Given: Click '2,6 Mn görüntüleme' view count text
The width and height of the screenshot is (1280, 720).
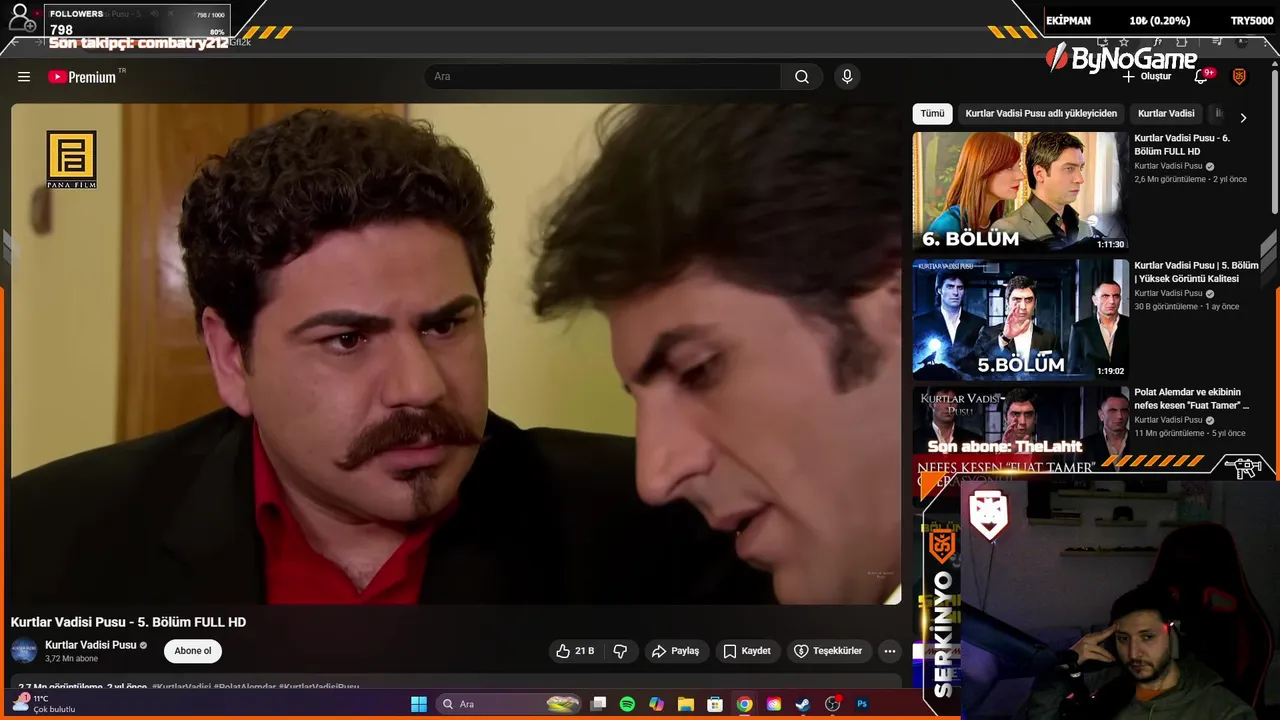Looking at the screenshot, I should [1170, 180].
